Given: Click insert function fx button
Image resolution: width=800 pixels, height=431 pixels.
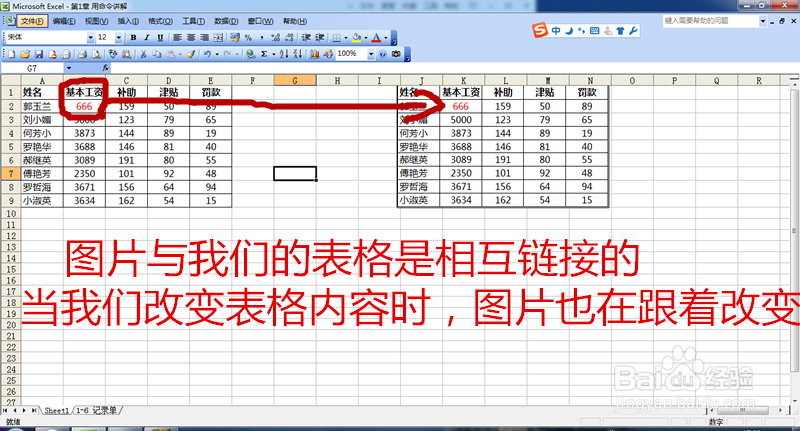Looking at the screenshot, I should click(x=106, y=68).
